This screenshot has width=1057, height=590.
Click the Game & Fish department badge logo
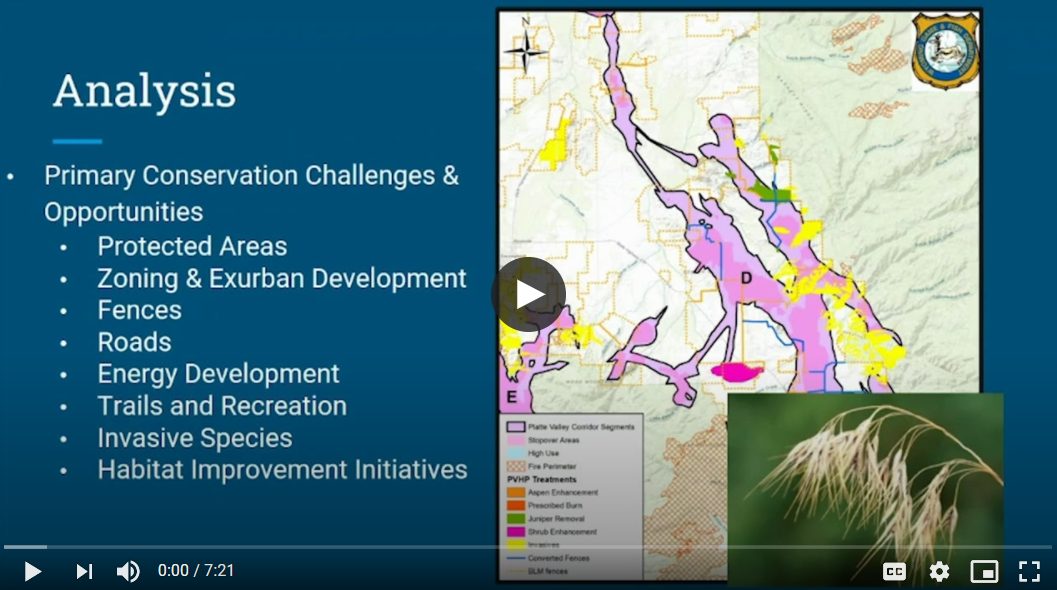[945, 51]
